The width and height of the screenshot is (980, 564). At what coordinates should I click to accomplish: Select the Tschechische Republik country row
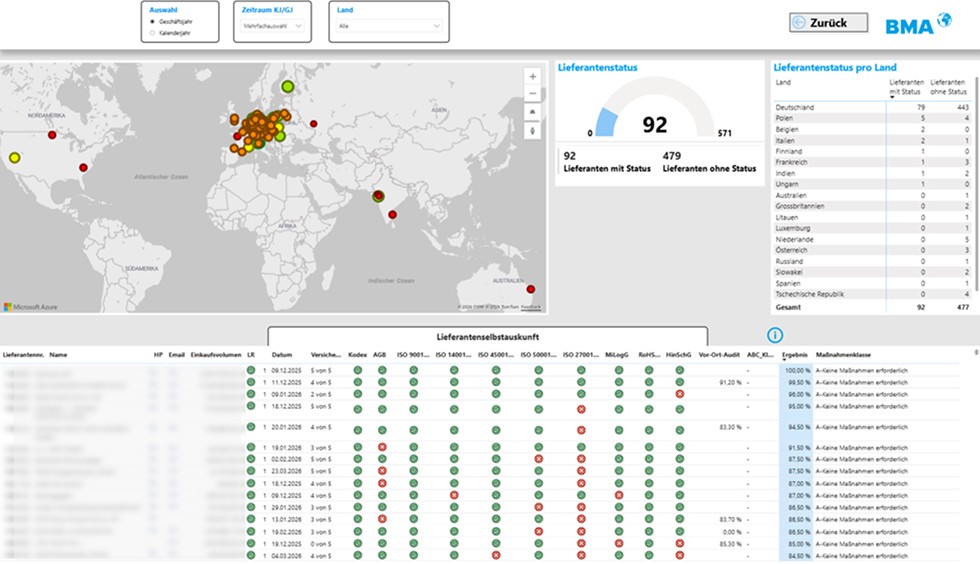point(872,294)
